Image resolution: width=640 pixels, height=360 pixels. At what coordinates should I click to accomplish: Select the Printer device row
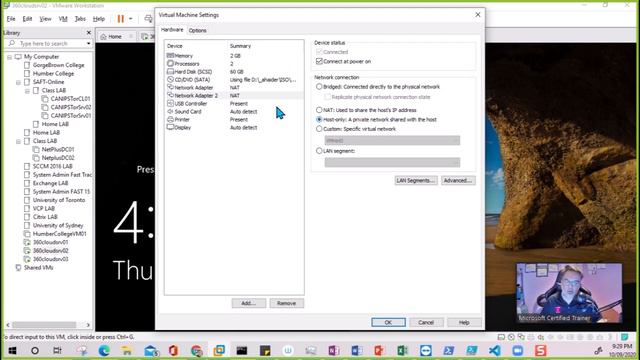point(234,120)
